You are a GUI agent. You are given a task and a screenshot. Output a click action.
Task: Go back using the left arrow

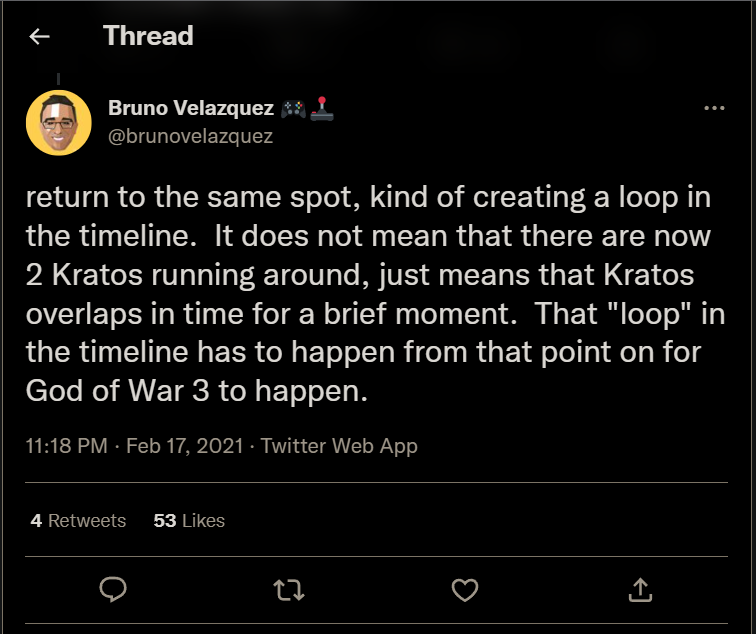coord(39,37)
